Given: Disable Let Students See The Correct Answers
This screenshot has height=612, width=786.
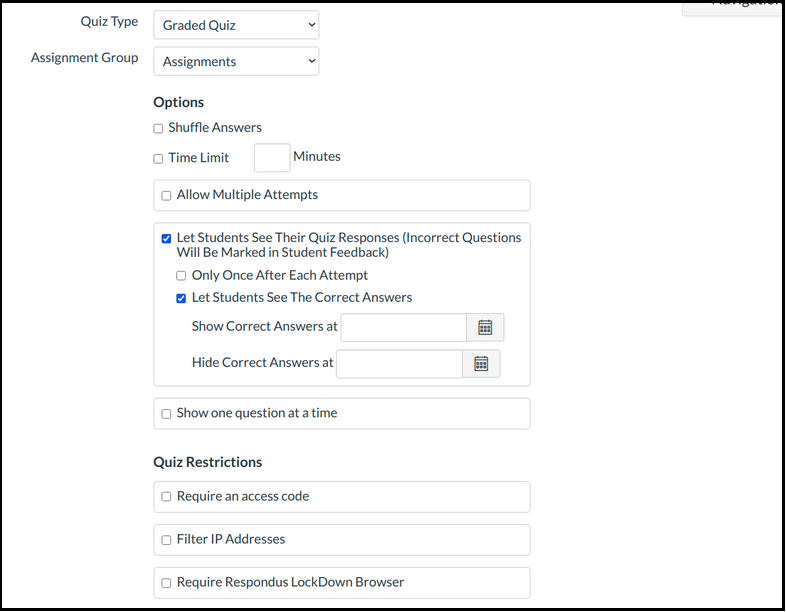Looking at the screenshot, I should pos(181,298).
